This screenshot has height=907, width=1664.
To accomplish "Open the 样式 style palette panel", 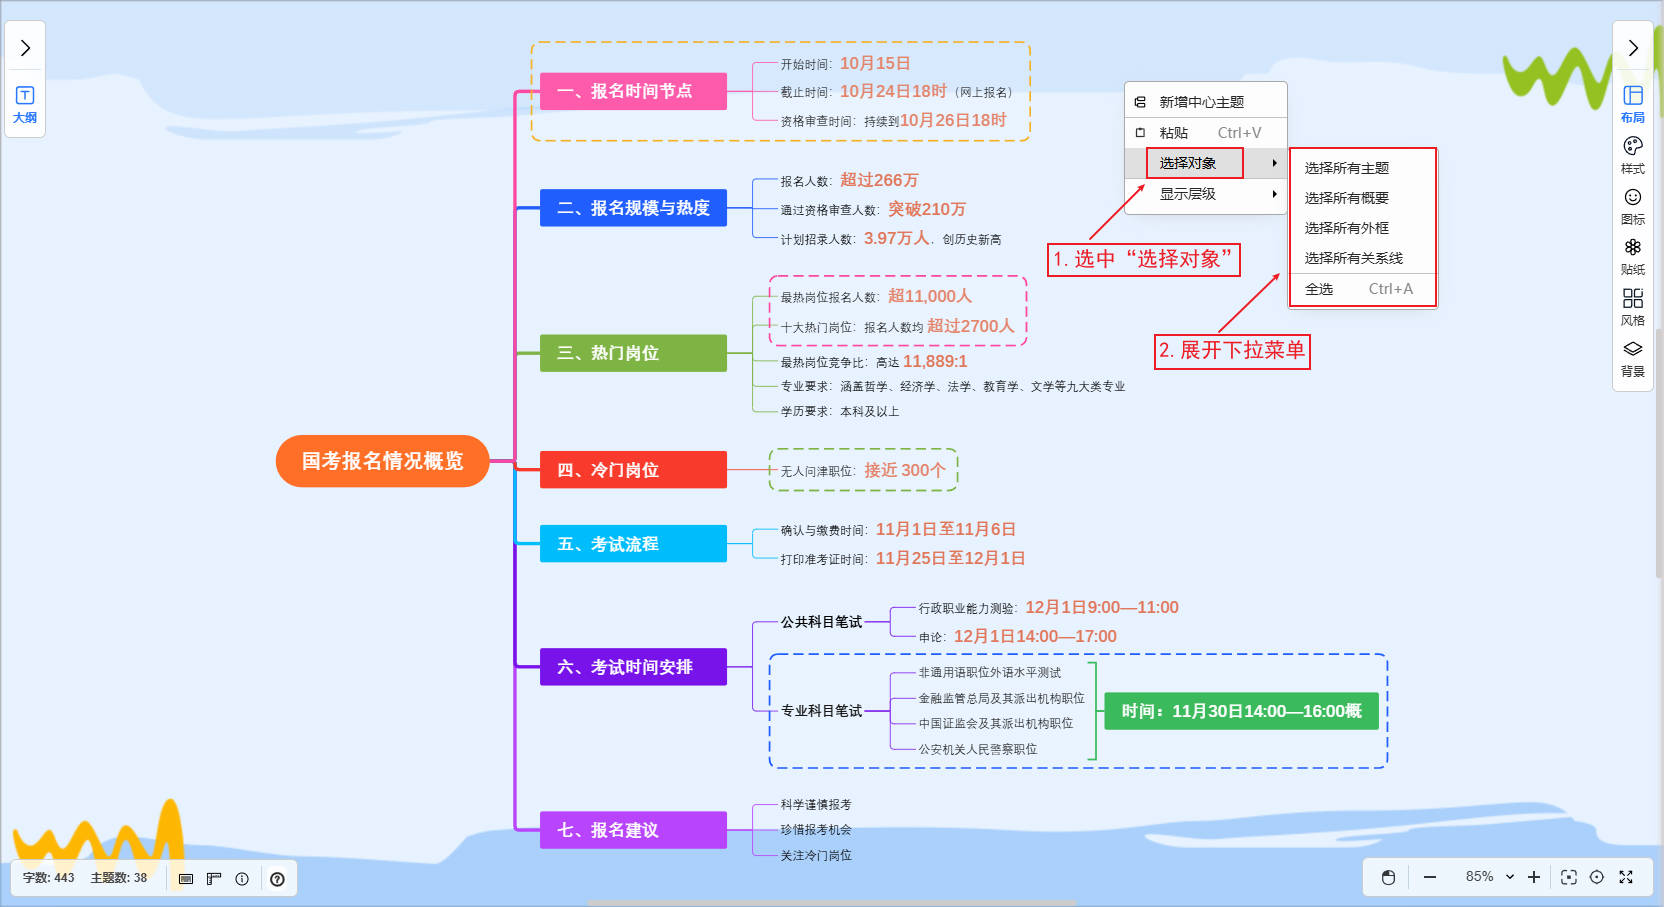I will point(1632,155).
